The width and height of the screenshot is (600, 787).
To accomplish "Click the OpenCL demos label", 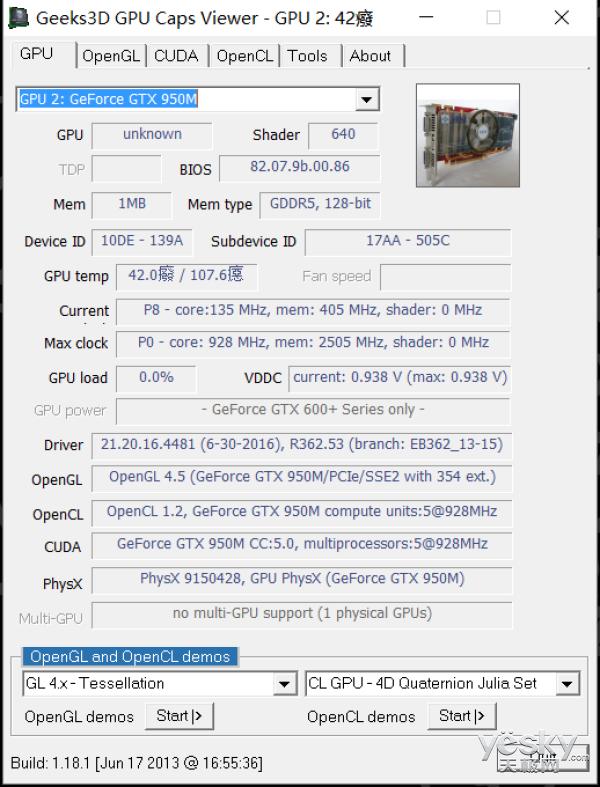I will 362,717.
